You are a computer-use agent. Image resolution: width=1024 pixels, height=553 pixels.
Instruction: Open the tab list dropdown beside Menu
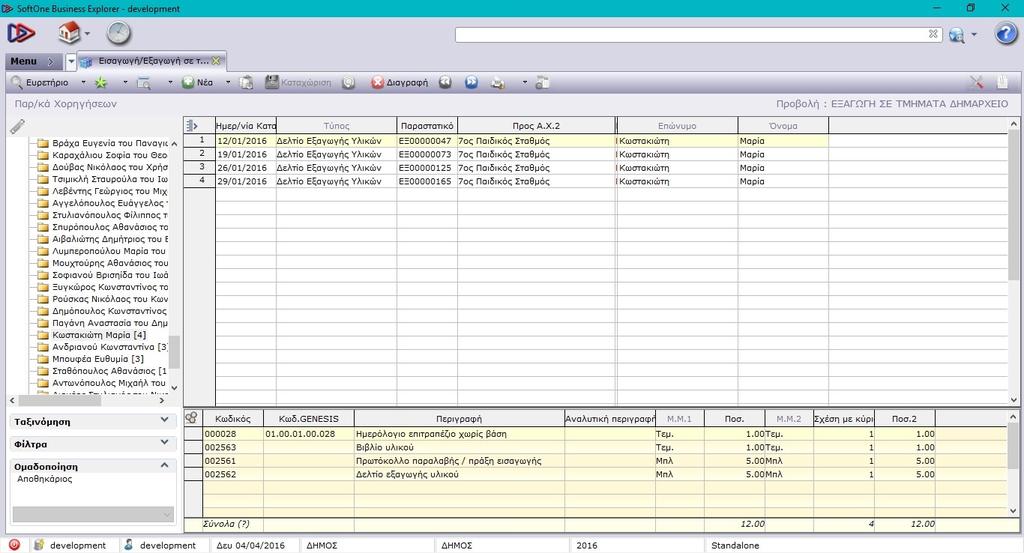pyautogui.click(x=71, y=61)
